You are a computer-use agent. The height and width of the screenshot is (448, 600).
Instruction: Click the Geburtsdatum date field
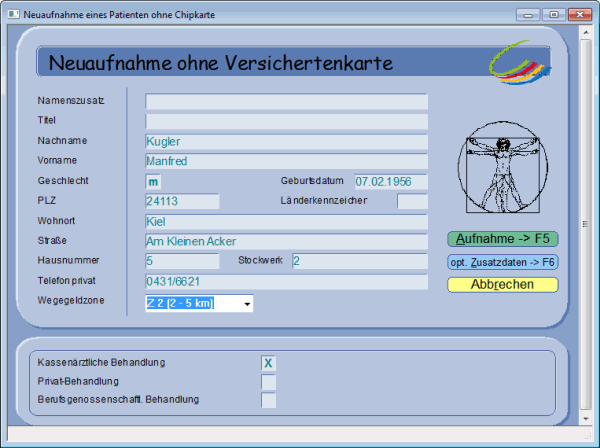[x=390, y=182]
